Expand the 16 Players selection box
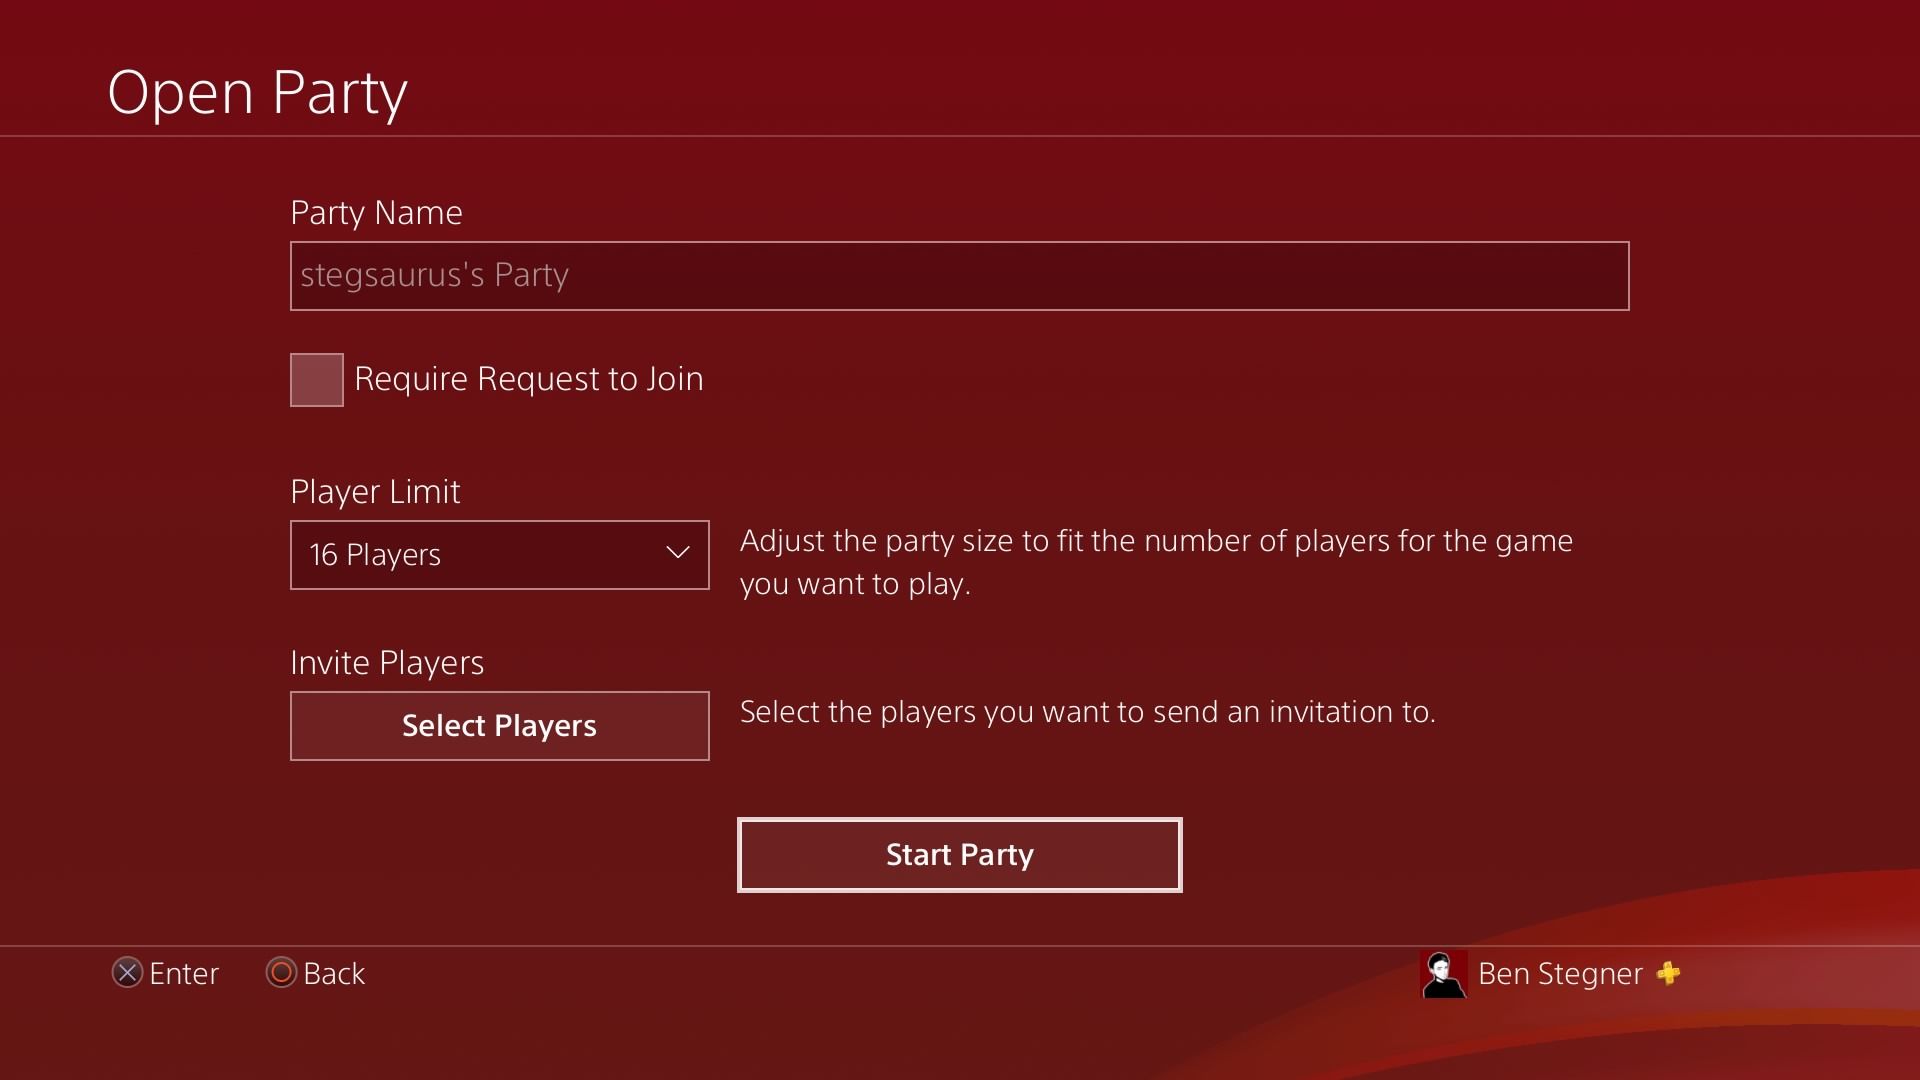Screen dimensions: 1920x1080 click(499, 555)
